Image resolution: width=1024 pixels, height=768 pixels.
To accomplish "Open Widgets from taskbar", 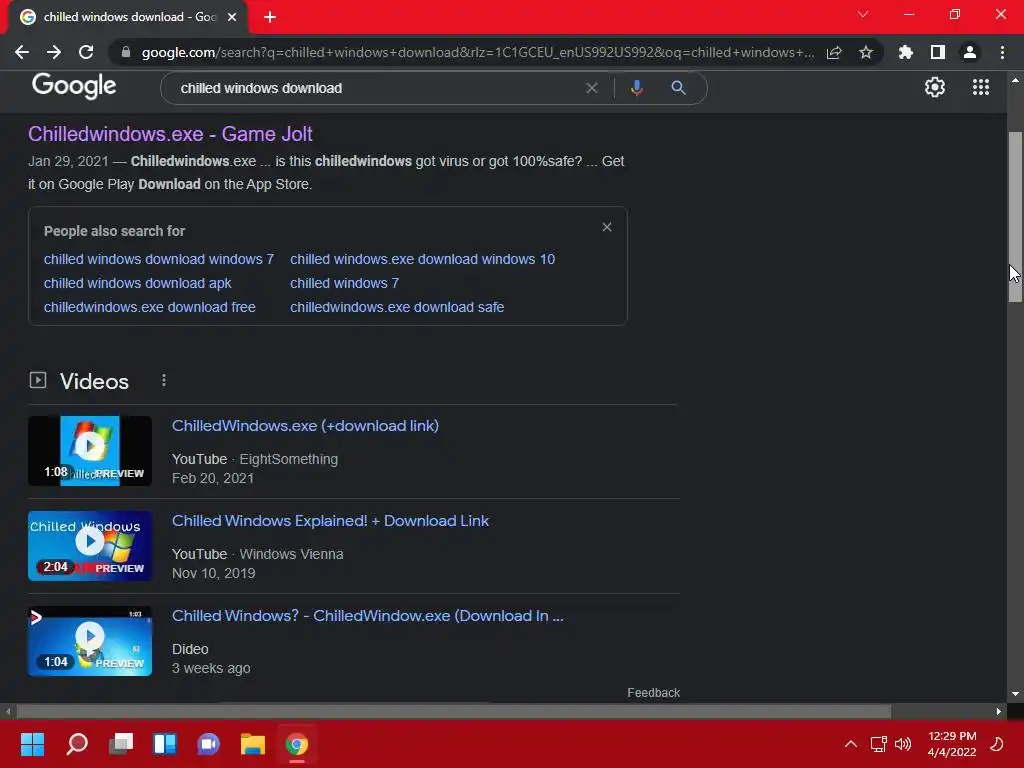I will [165, 744].
